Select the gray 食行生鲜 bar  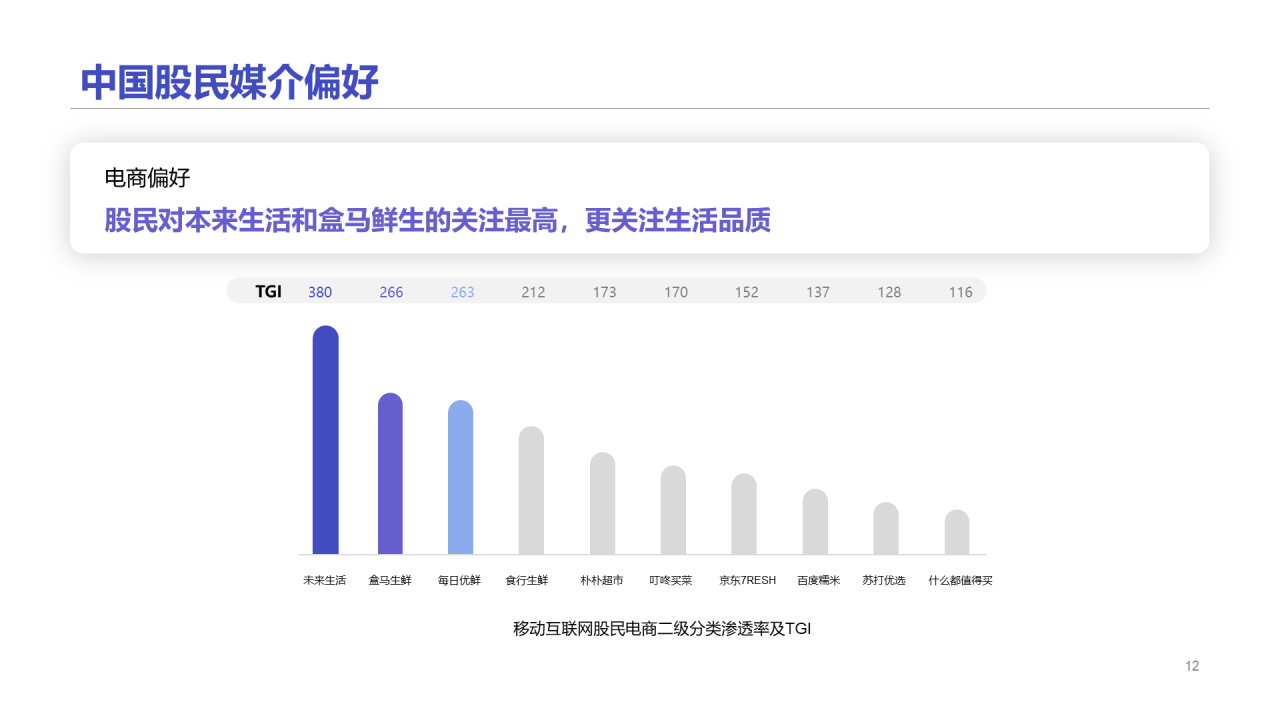(531, 491)
